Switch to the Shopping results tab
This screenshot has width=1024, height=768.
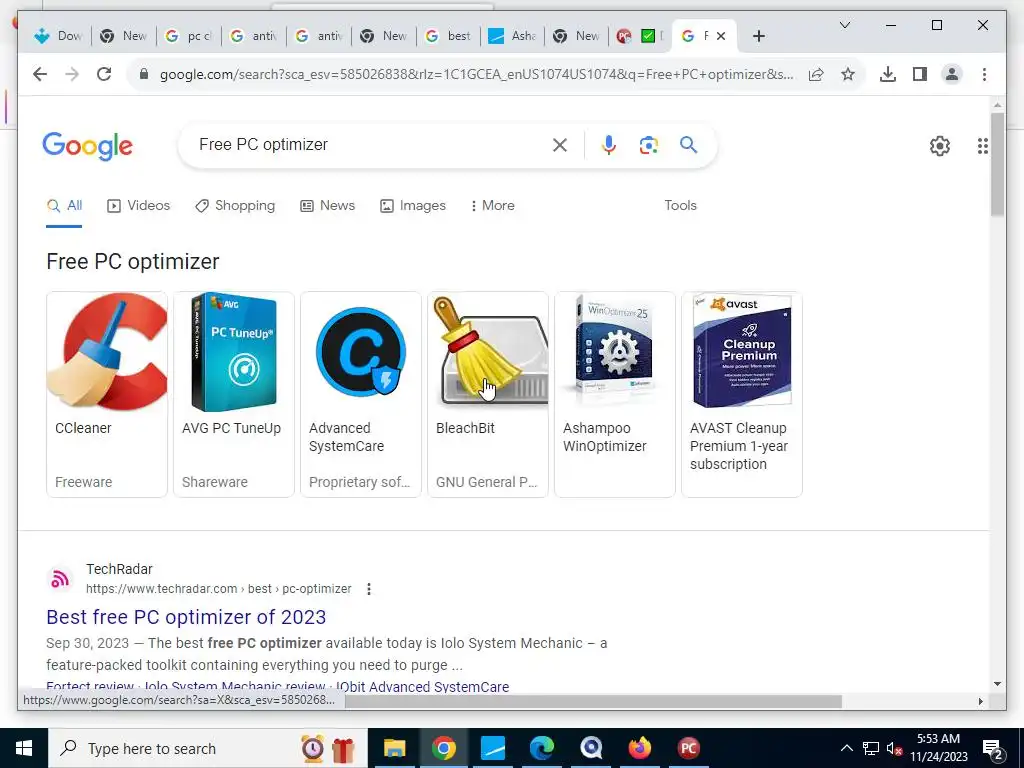click(235, 206)
